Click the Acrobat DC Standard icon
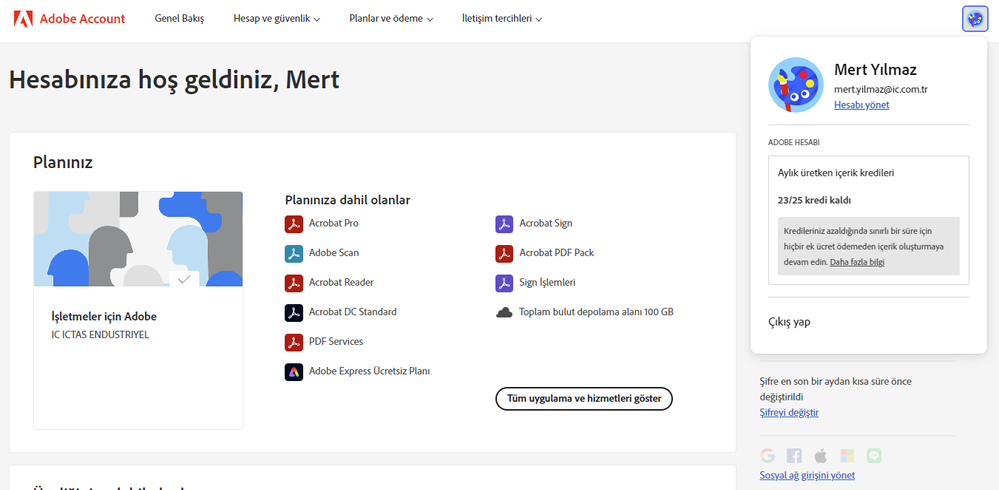Viewport: 999px width, 490px height. click(x=294, y=312)
